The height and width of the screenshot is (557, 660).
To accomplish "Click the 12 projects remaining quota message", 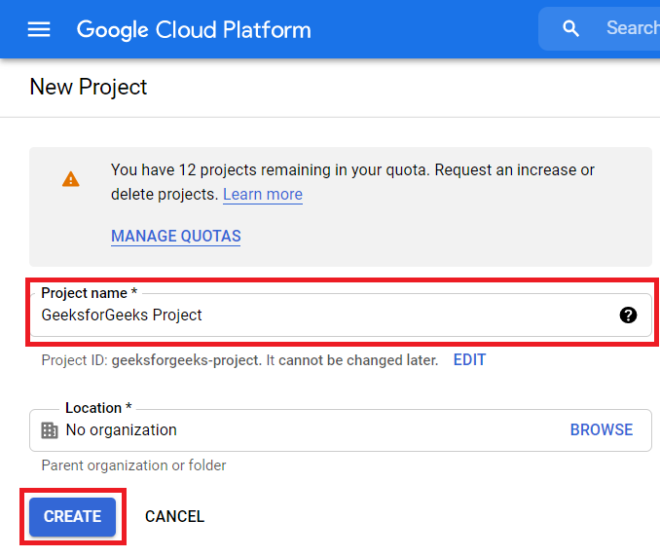I will (x=352, y=170).
